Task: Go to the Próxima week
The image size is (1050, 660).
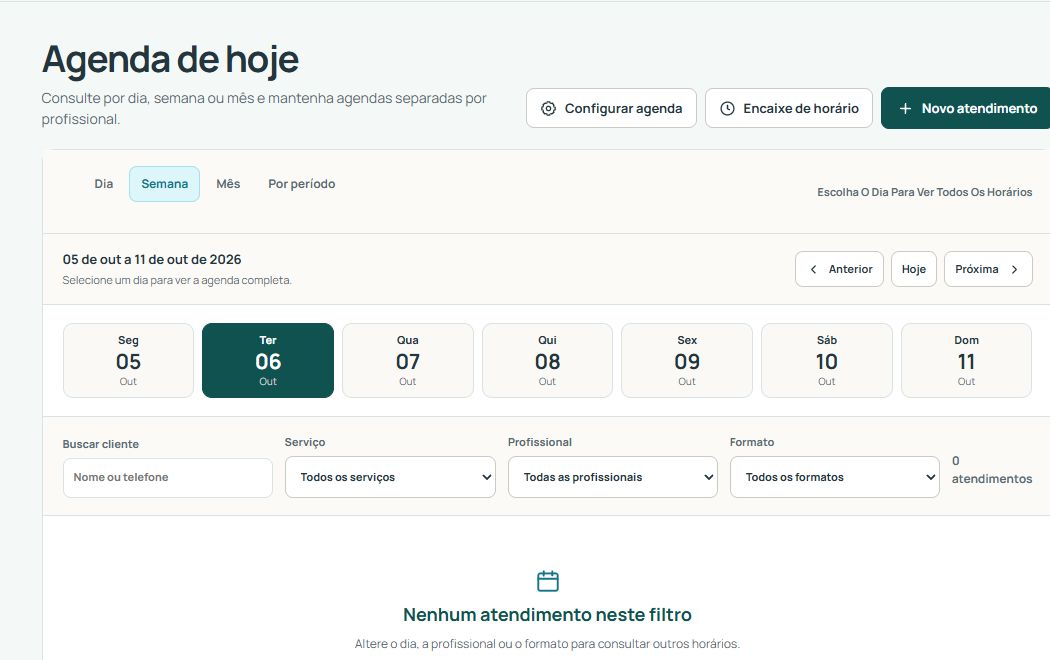Action: click(988, 269)
